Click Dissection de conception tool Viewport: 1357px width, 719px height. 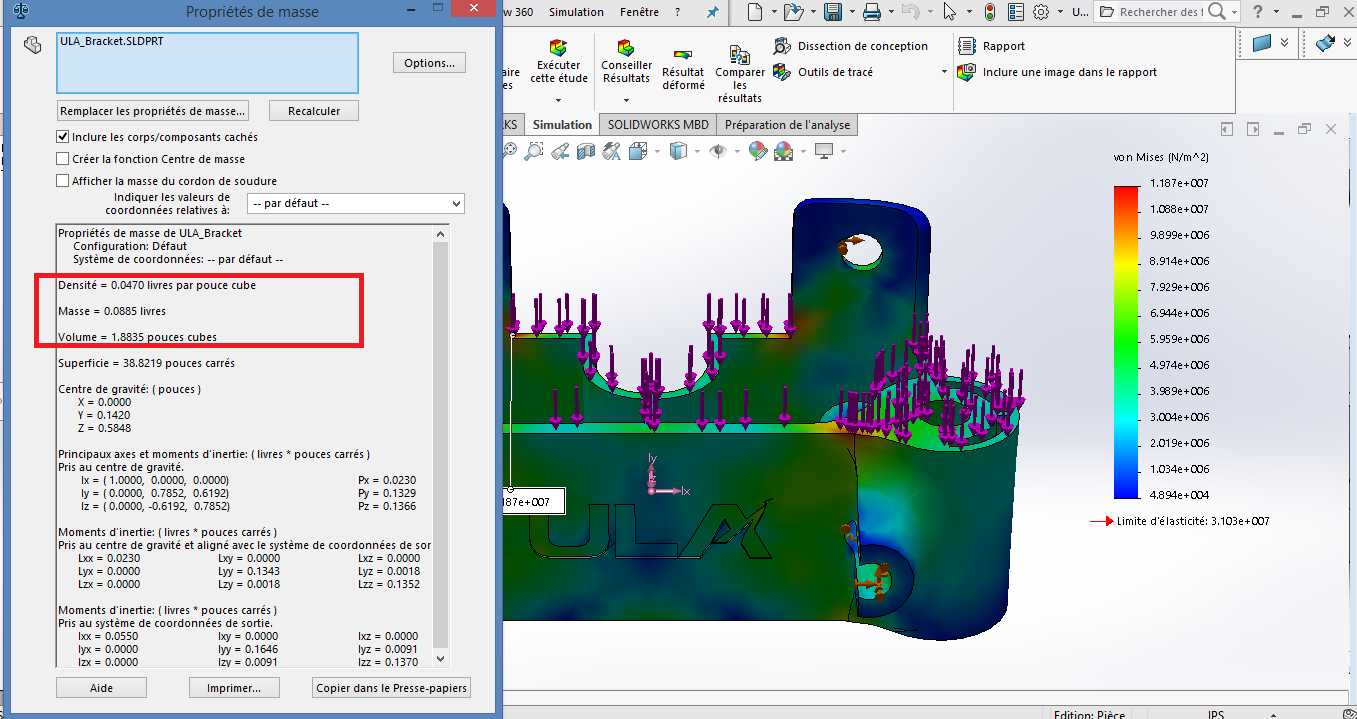click(851, 46)
